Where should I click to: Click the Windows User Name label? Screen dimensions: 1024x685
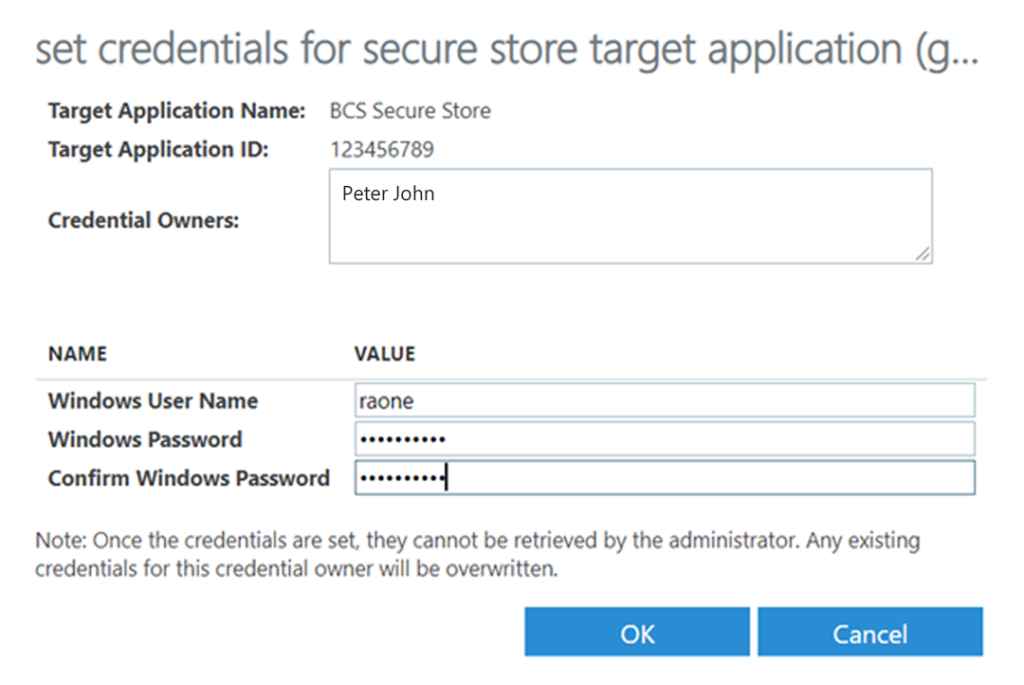153,401
